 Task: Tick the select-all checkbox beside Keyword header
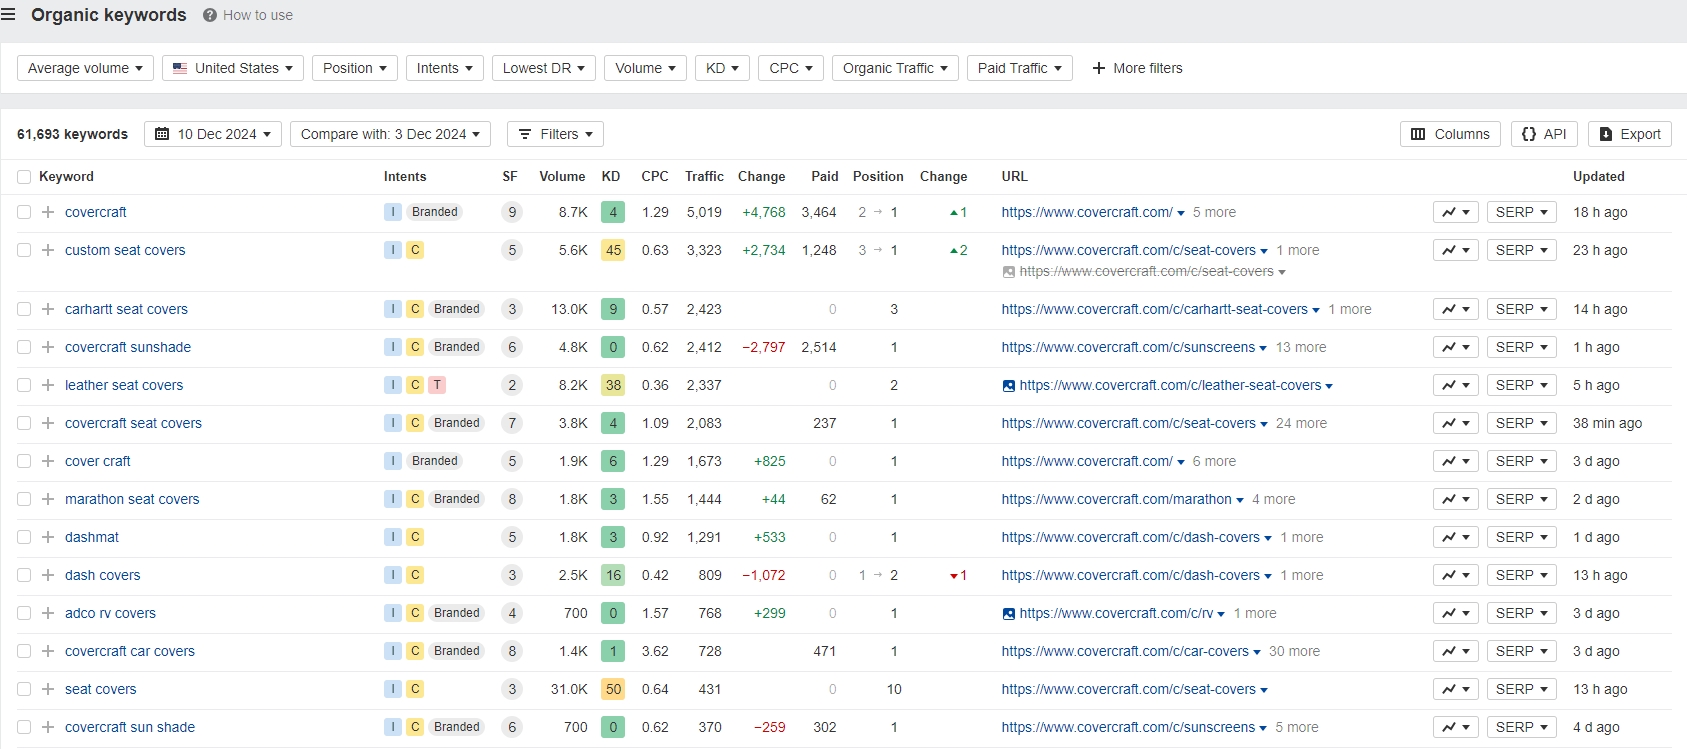[24, 177]
